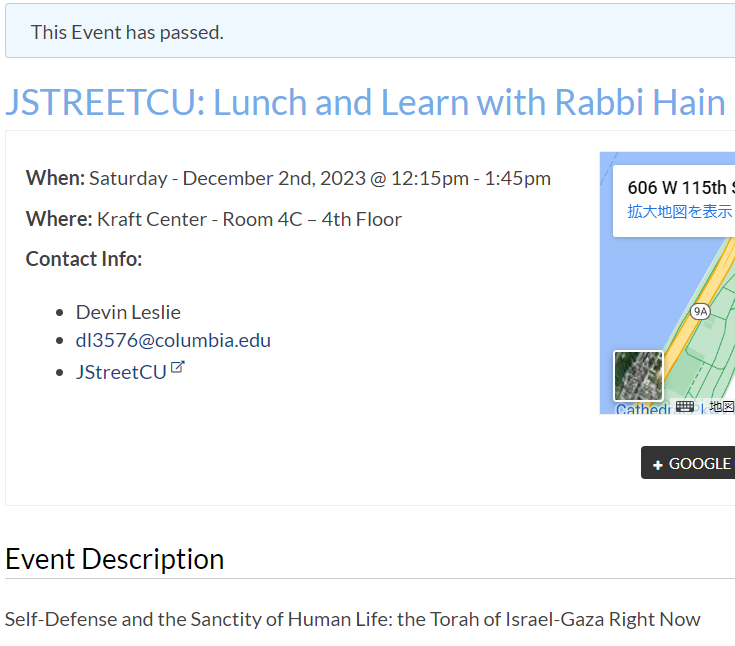Click the Kraft Center location text

tap(249, 219)
